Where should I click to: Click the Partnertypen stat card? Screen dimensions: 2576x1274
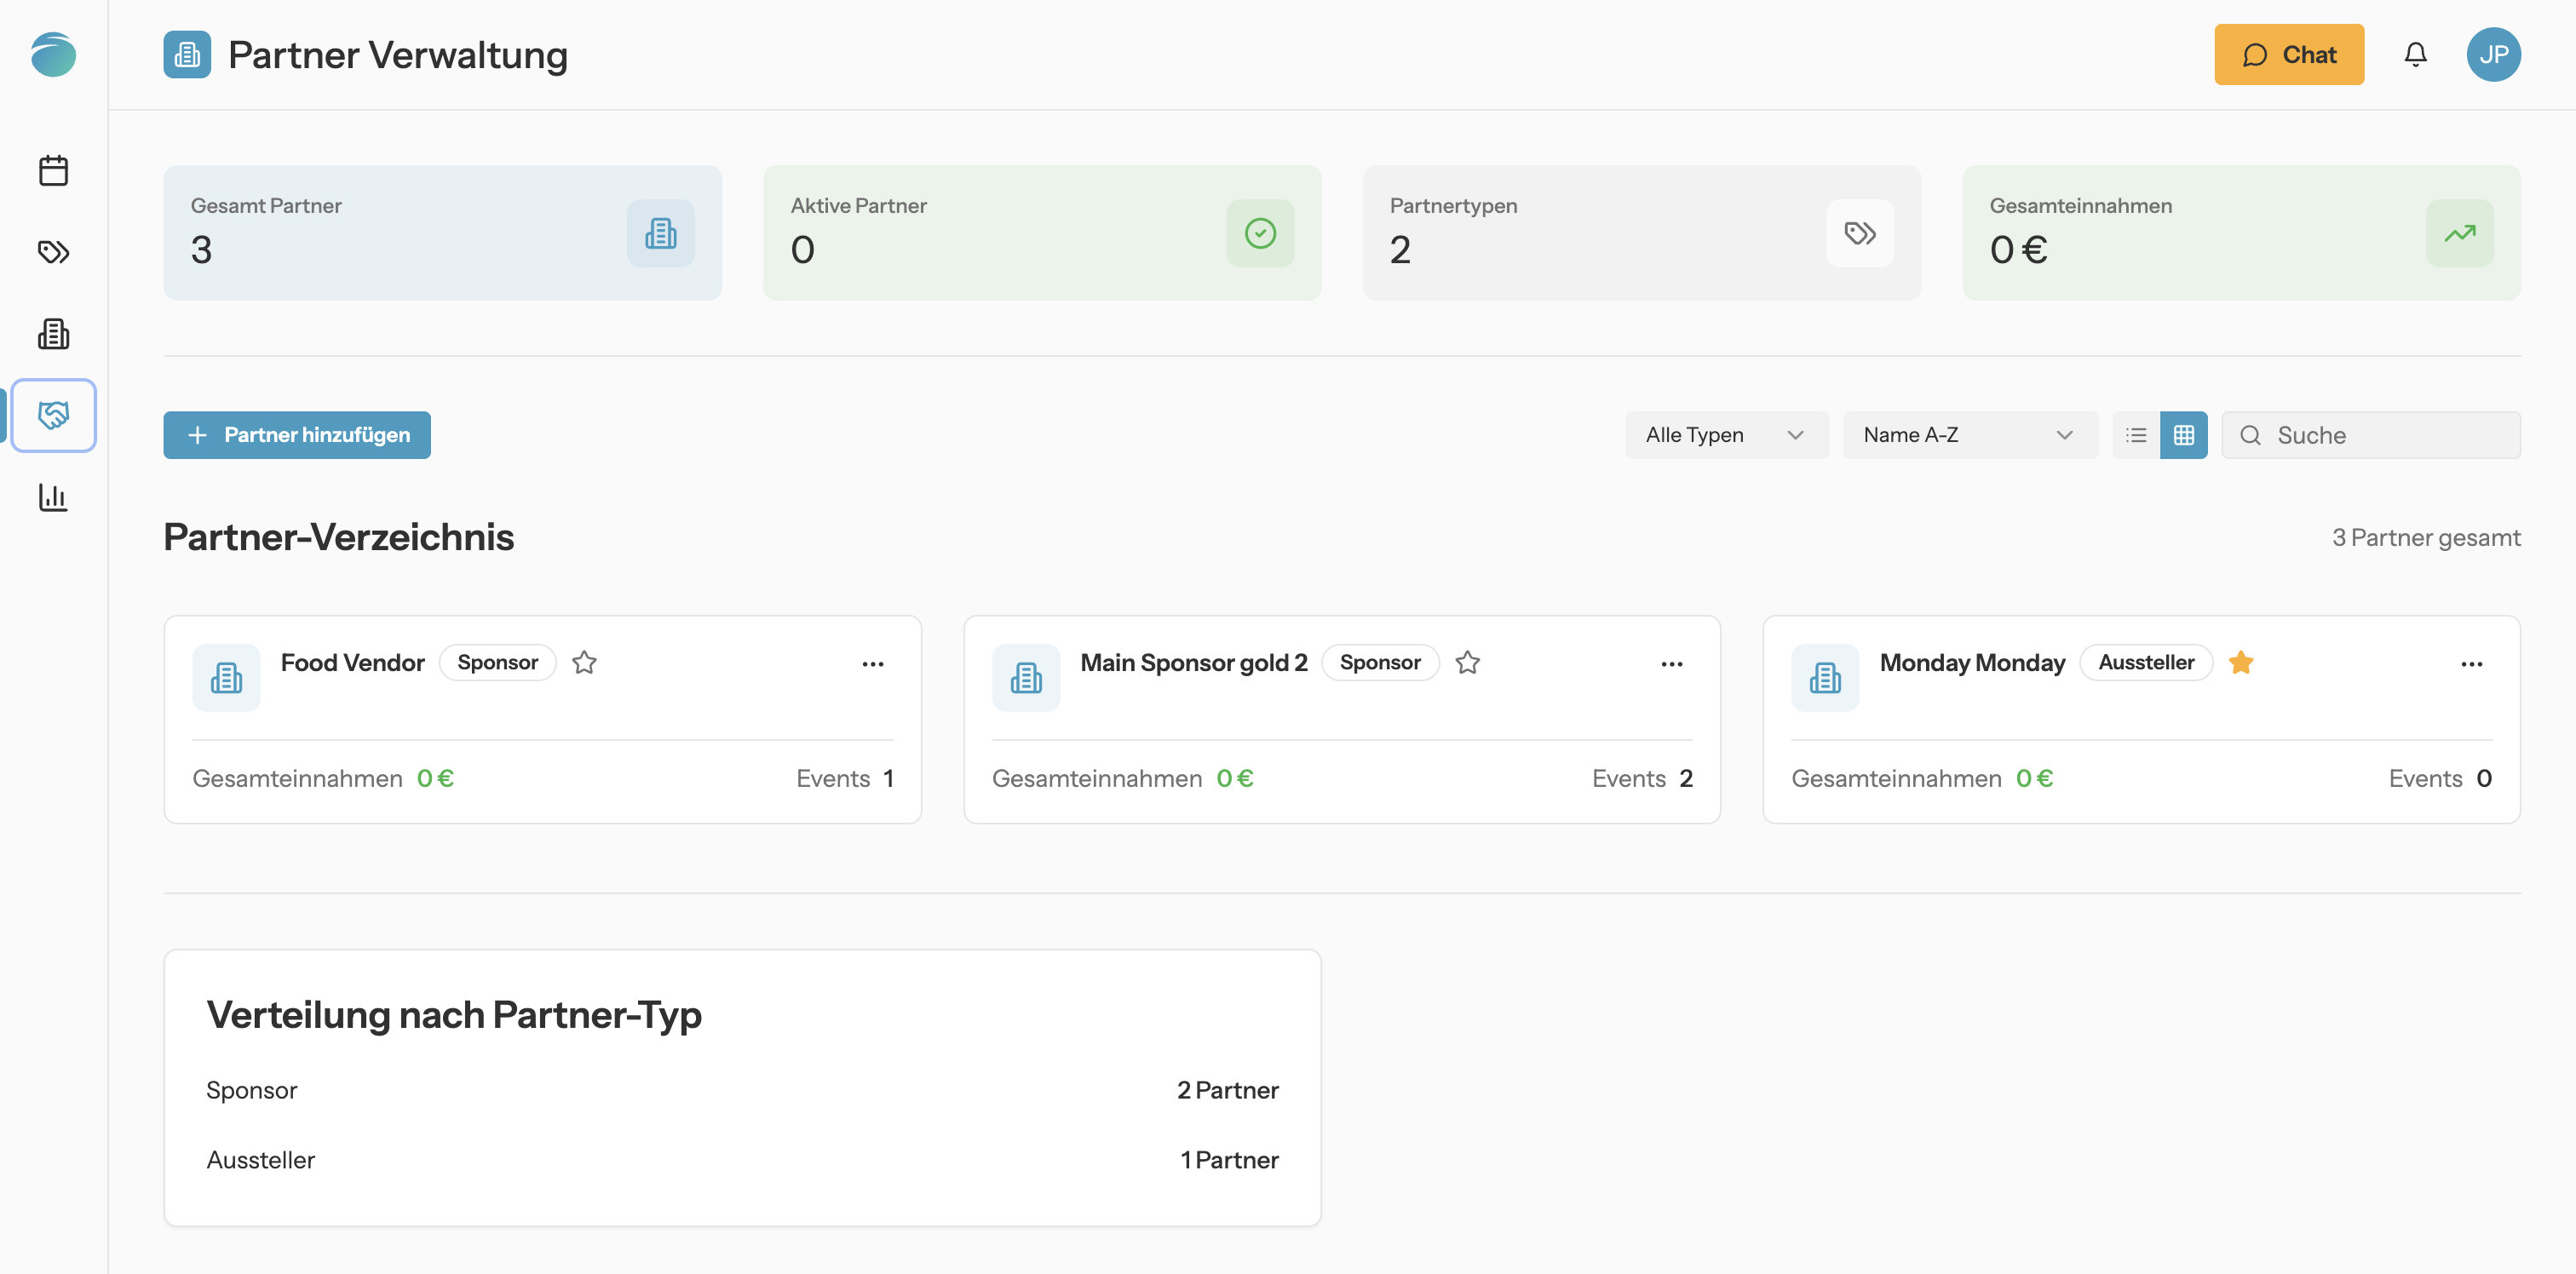1641,233
